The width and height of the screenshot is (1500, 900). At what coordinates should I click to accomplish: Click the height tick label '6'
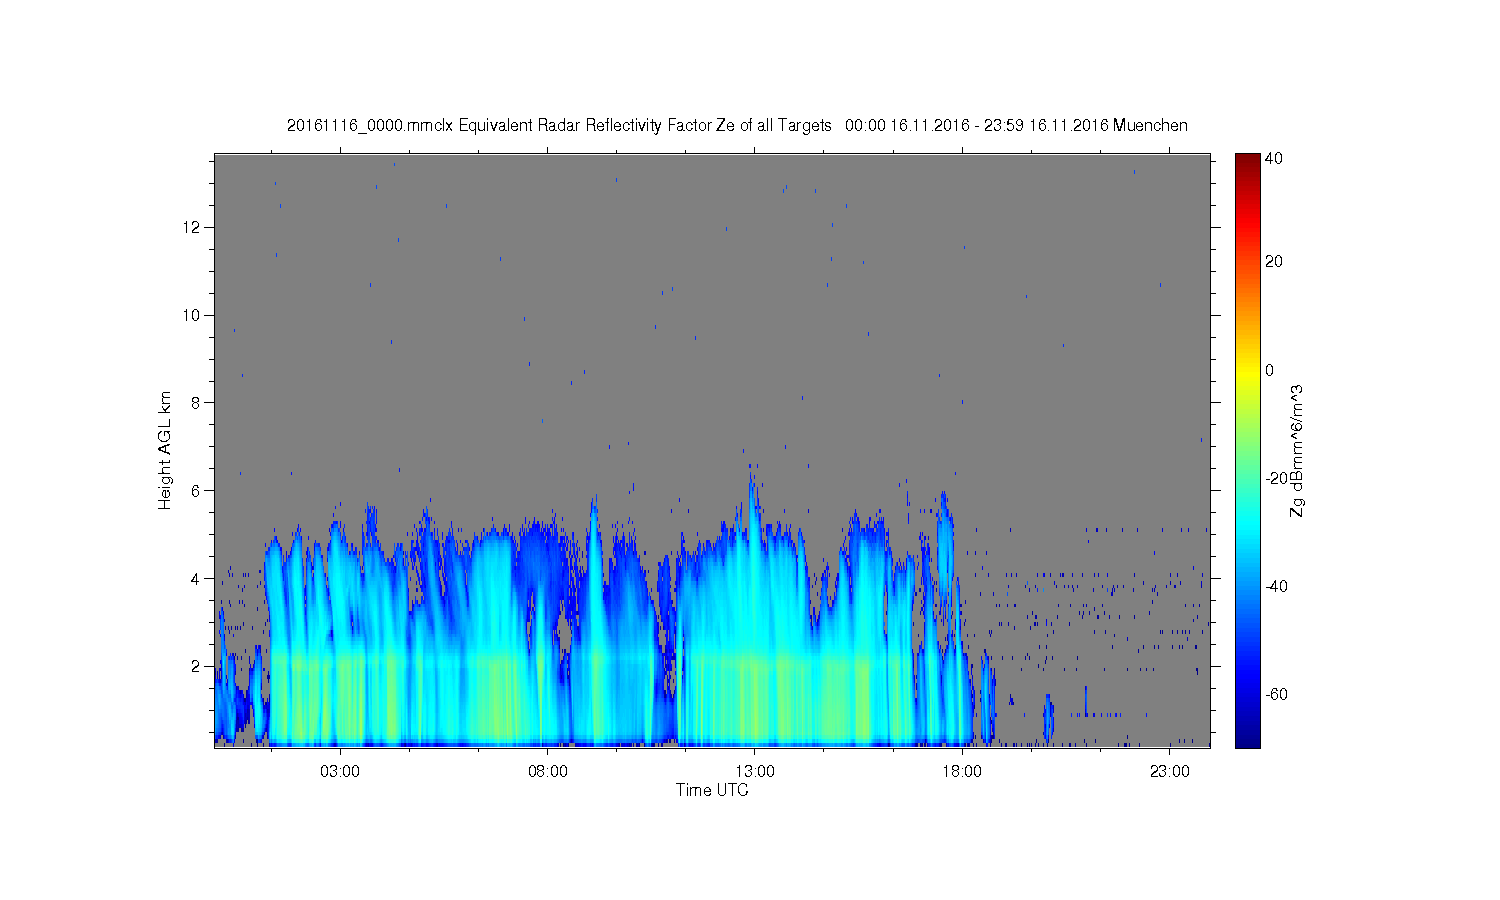[197, 490]
